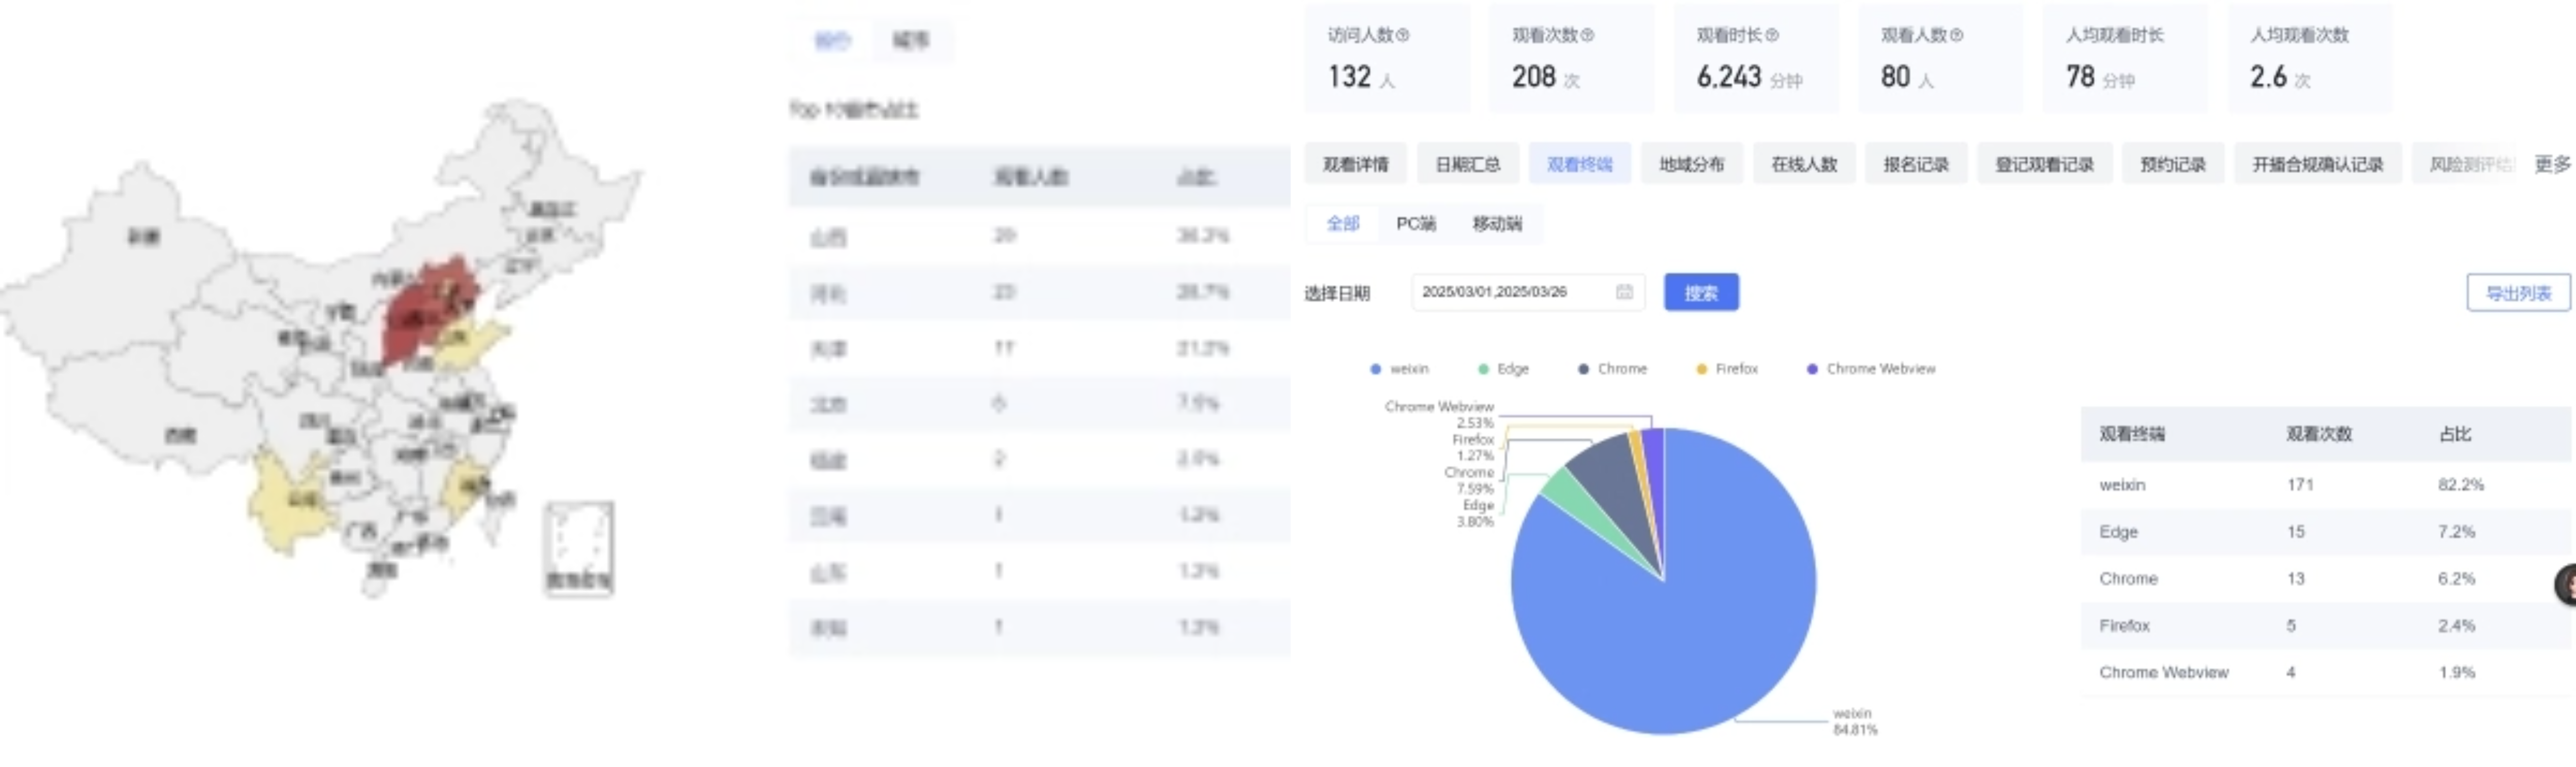Toggle the weixin legend marker
Viewport: 2576px width, 767px height.
click(1375, 369)
